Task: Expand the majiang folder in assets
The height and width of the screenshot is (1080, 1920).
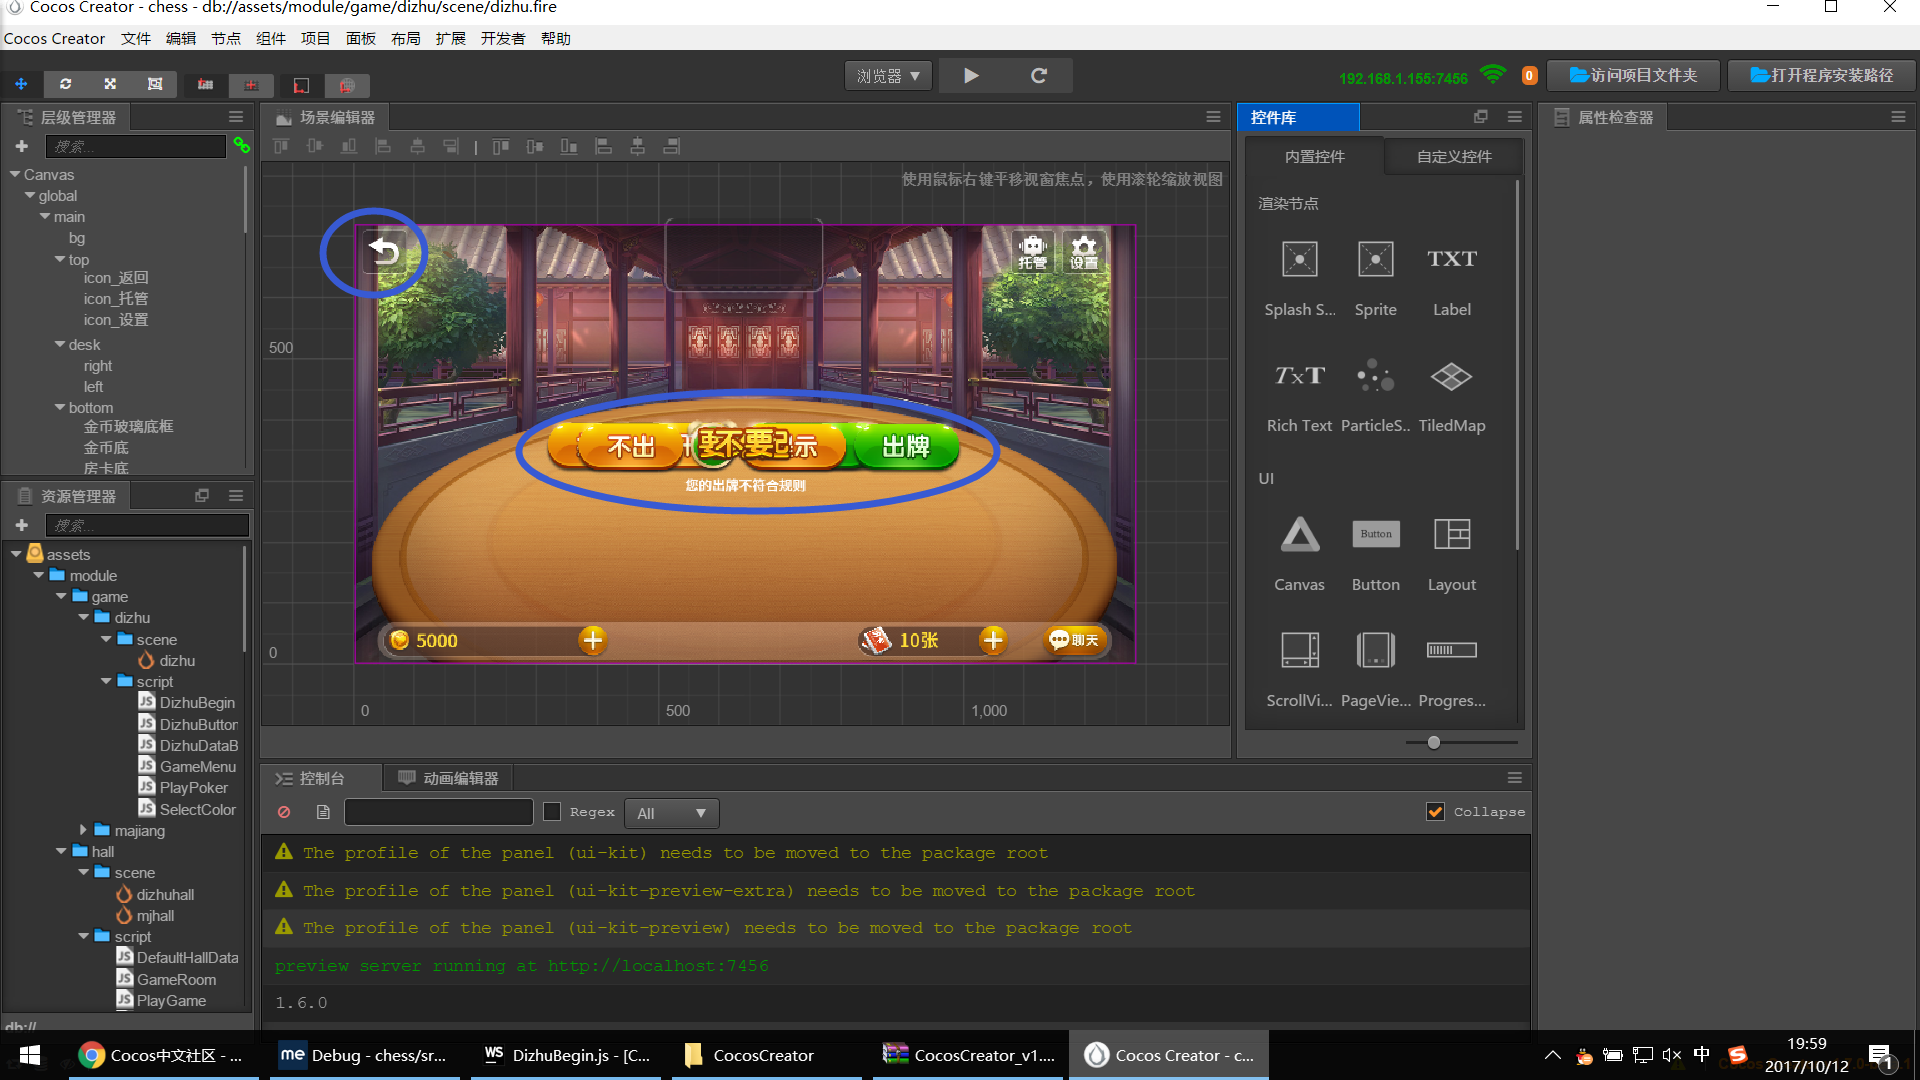Action: click(84, 830)
